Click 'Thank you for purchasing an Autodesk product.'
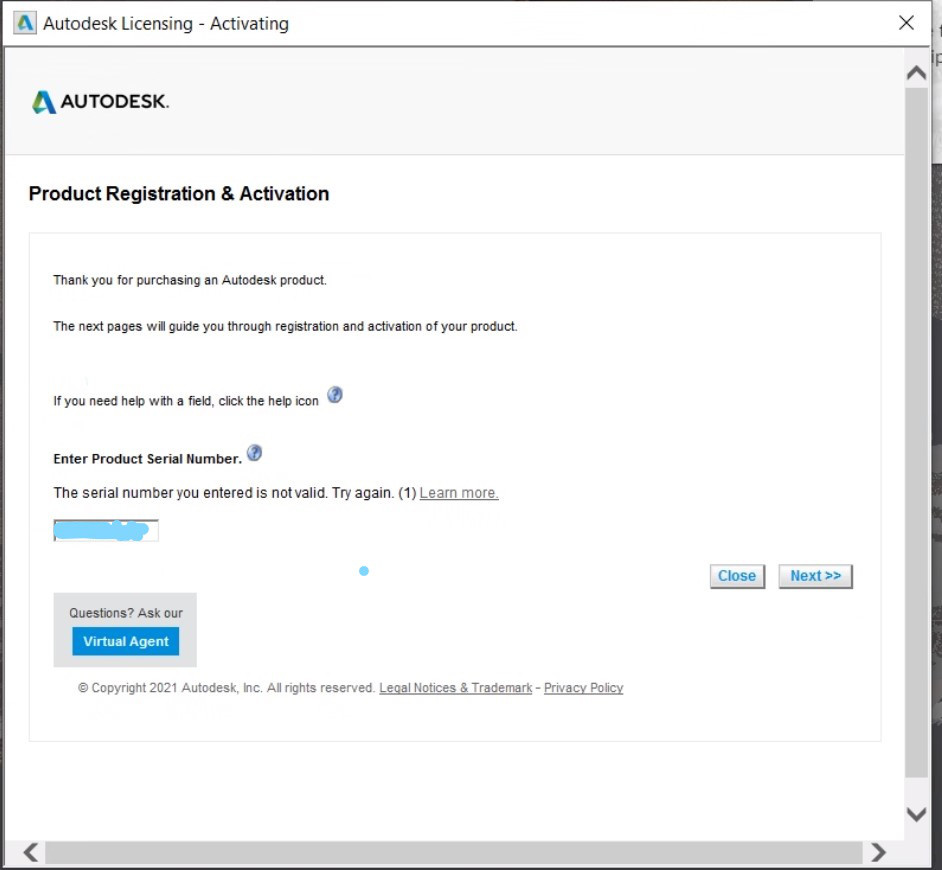942x870 pixels. [190, 280]
